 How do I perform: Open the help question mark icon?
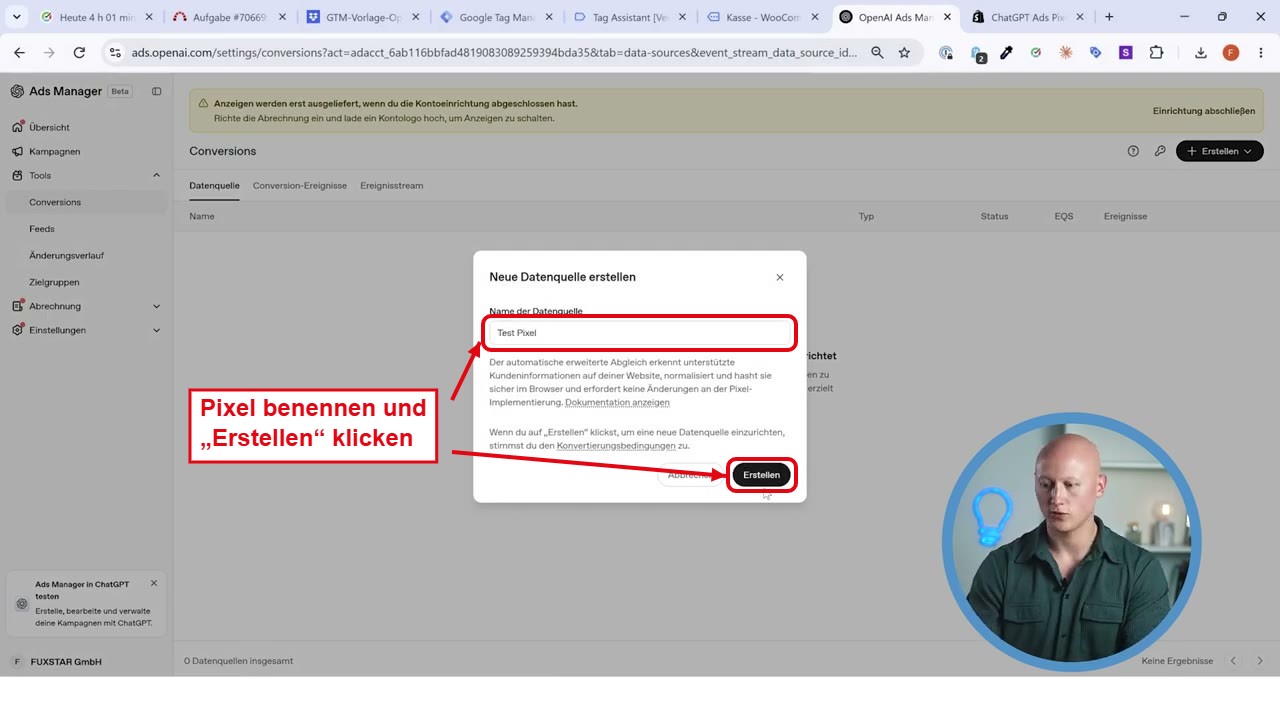click(x=1133, y=151)
